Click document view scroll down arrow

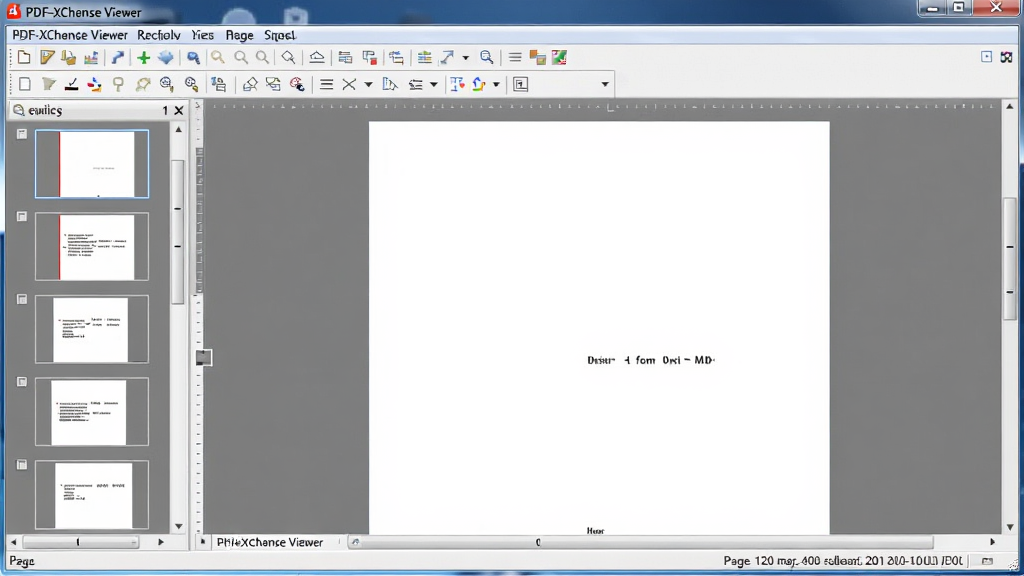pos(1010,526)
